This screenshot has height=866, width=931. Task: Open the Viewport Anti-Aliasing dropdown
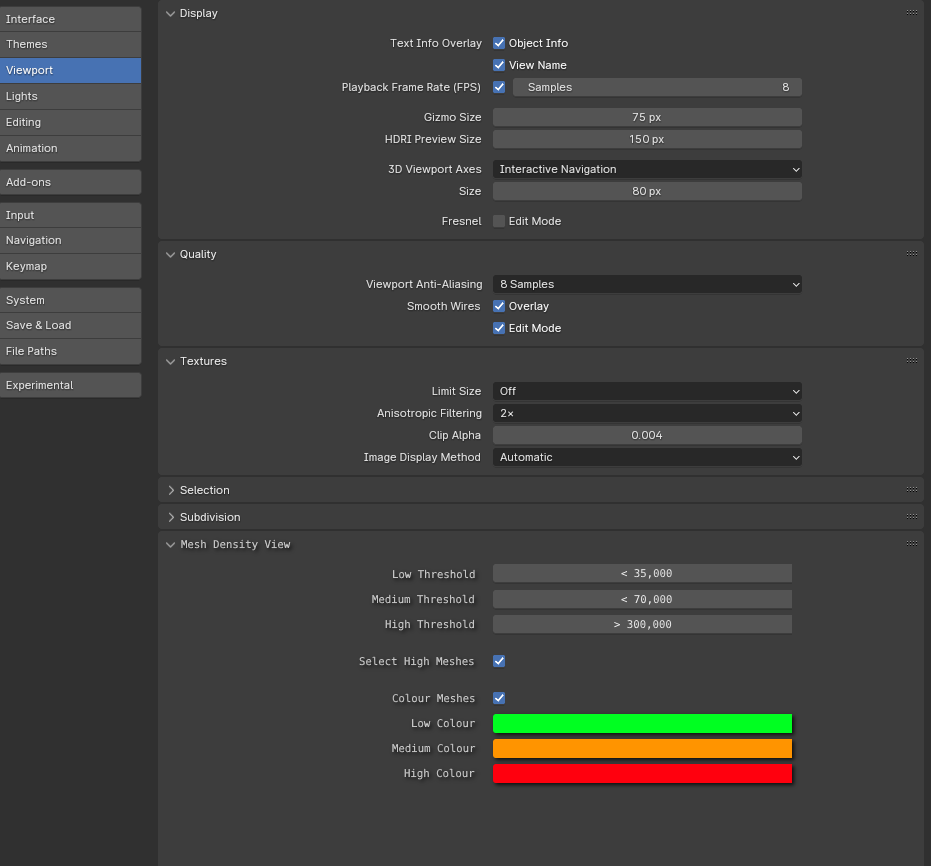click(647, 284)
